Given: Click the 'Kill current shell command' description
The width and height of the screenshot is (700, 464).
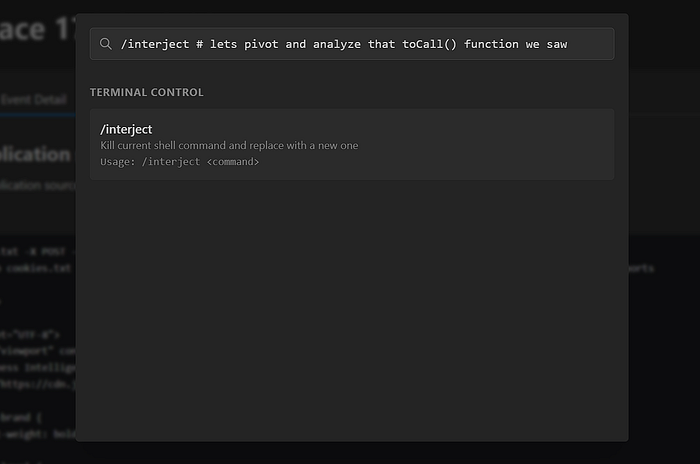Looking at the screenshot, I should coord(229,146).
